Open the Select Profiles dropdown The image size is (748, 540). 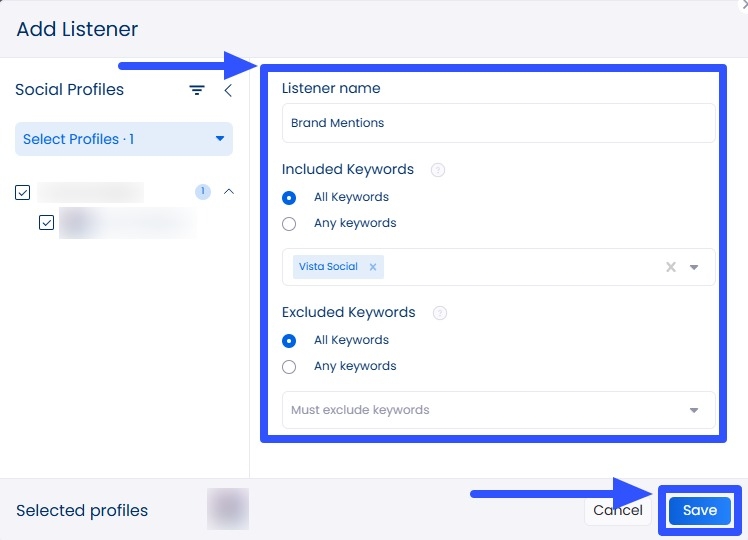coord(124,139)
